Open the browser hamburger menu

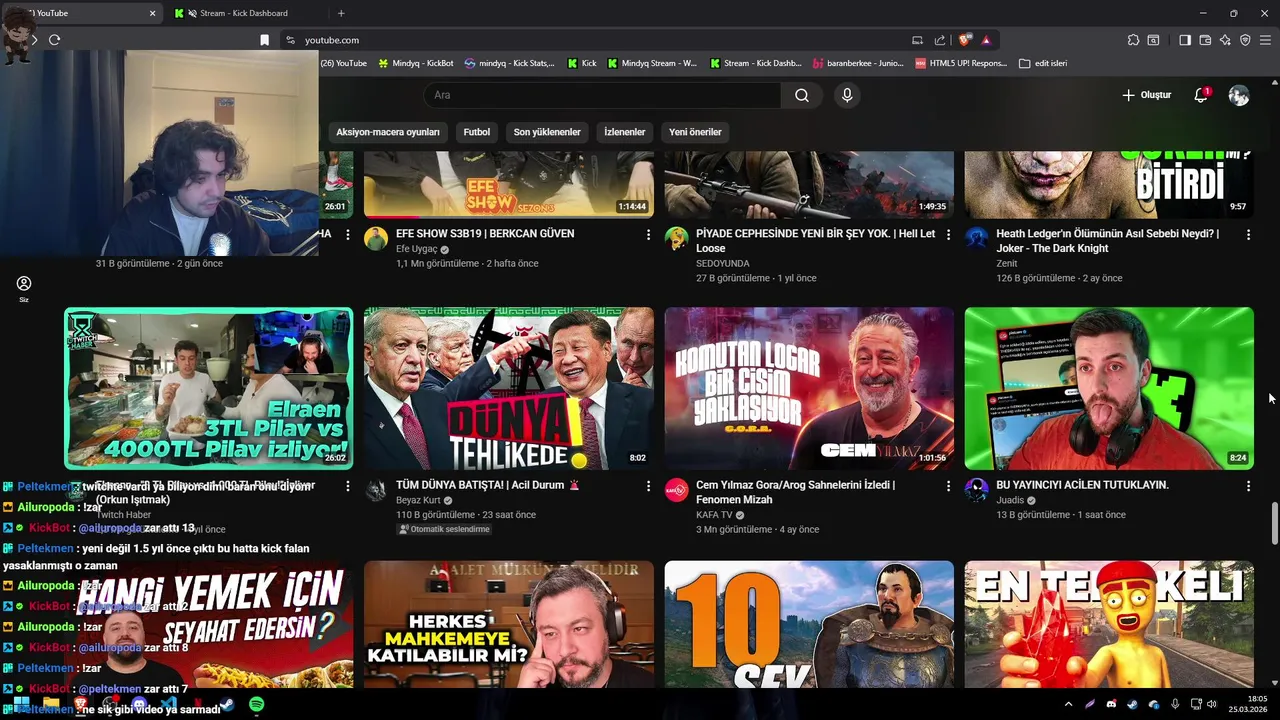pyautogui.click(x=1266, y=40)
